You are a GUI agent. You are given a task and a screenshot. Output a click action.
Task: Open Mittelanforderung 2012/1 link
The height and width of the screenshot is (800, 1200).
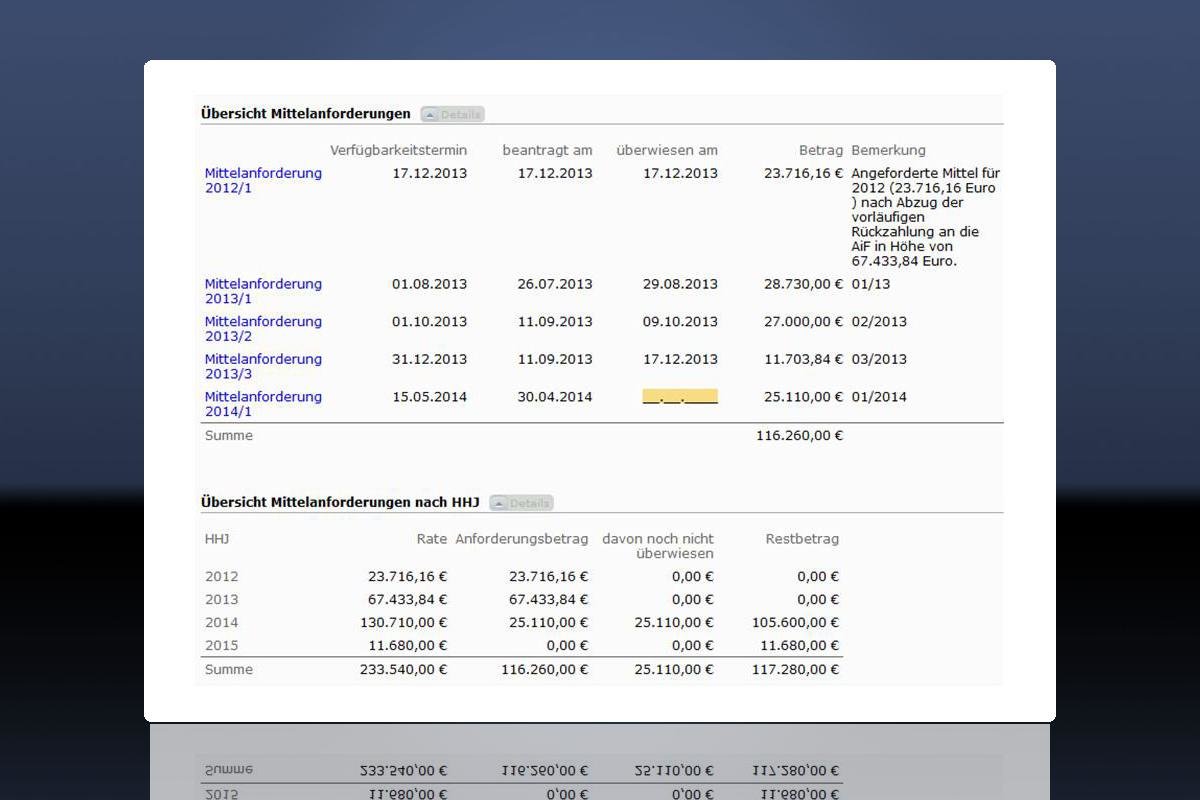point(263,180)
